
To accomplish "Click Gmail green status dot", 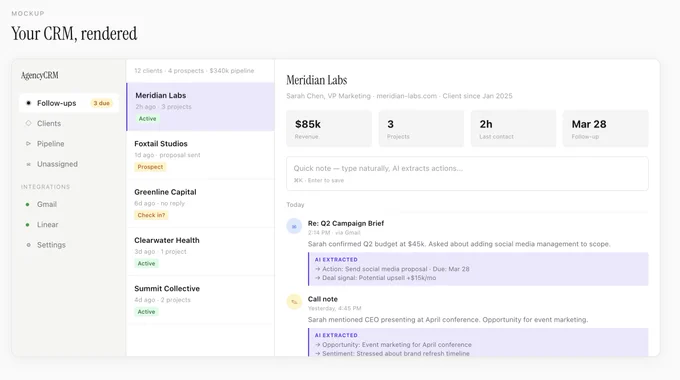I will point(28,204).
